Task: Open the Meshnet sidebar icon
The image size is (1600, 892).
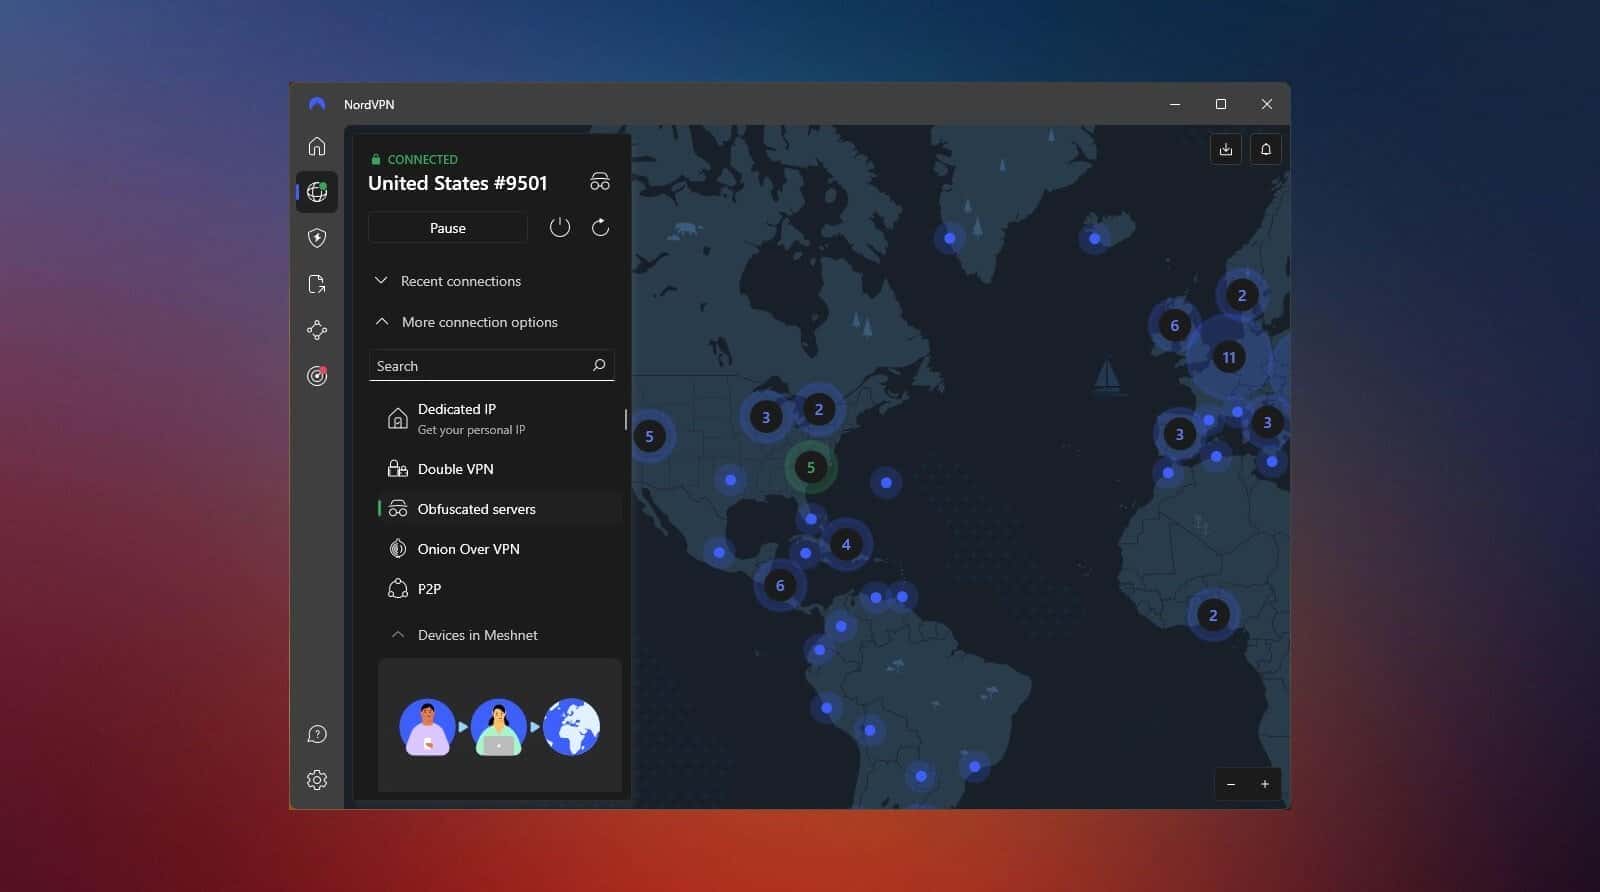Action: pyautogui.click(x=317, y=330)
